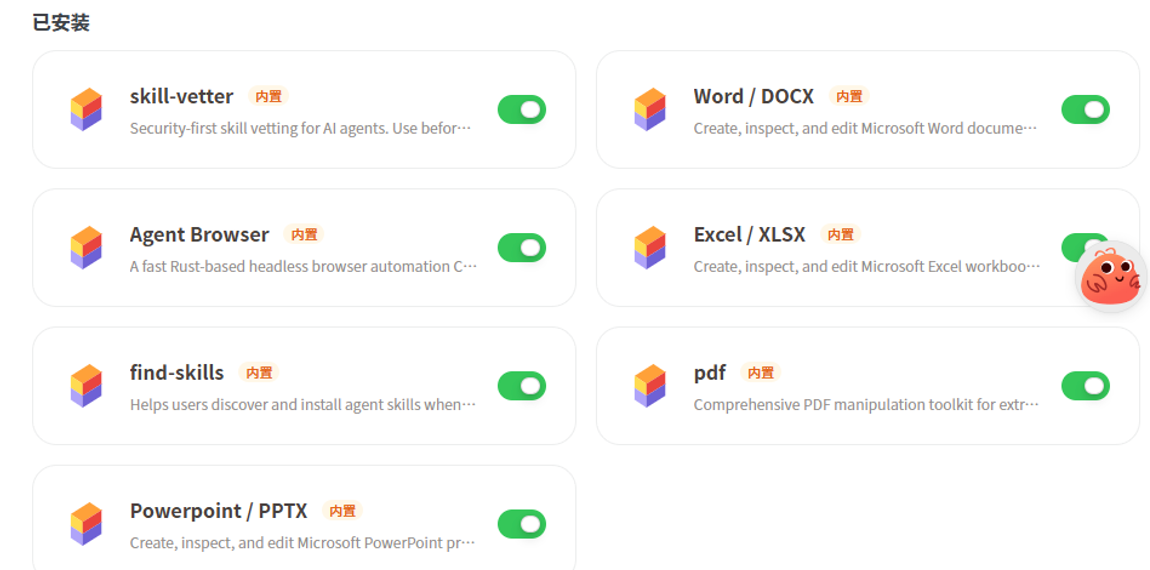Select the Word / DOCX description text

(x=865, y=128)
